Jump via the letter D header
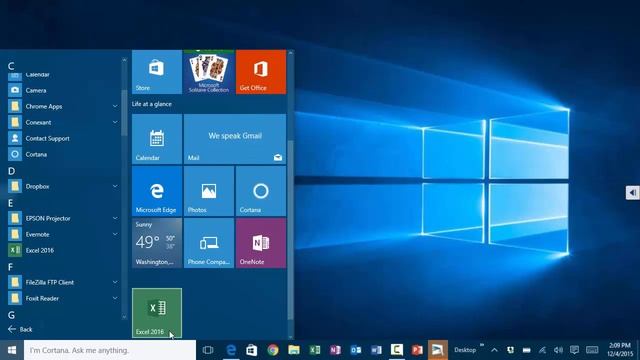Viewport: 640px width, 360px height. (11, 171)
